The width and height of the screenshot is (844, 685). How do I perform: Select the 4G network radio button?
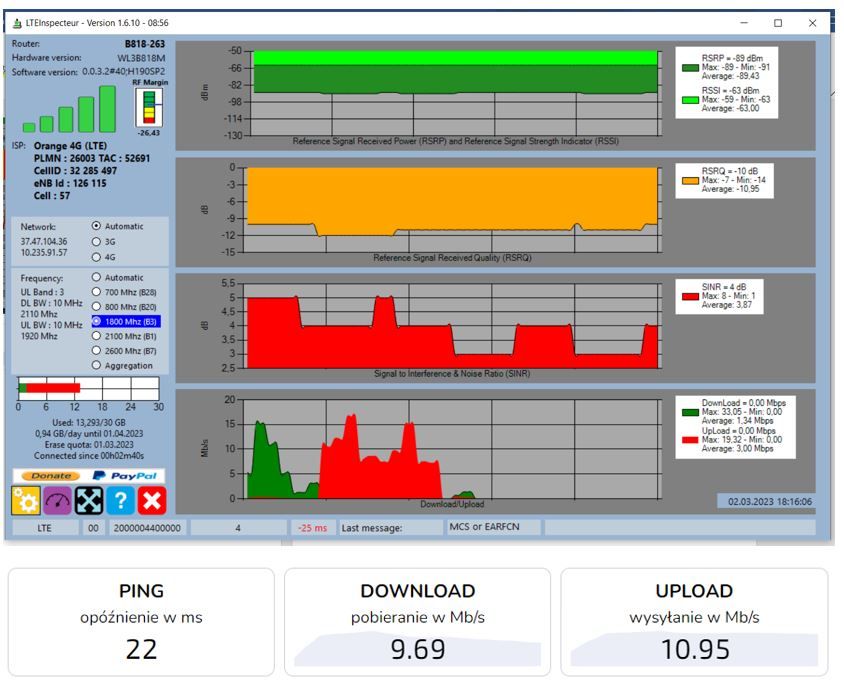click(x=96, y=257)
